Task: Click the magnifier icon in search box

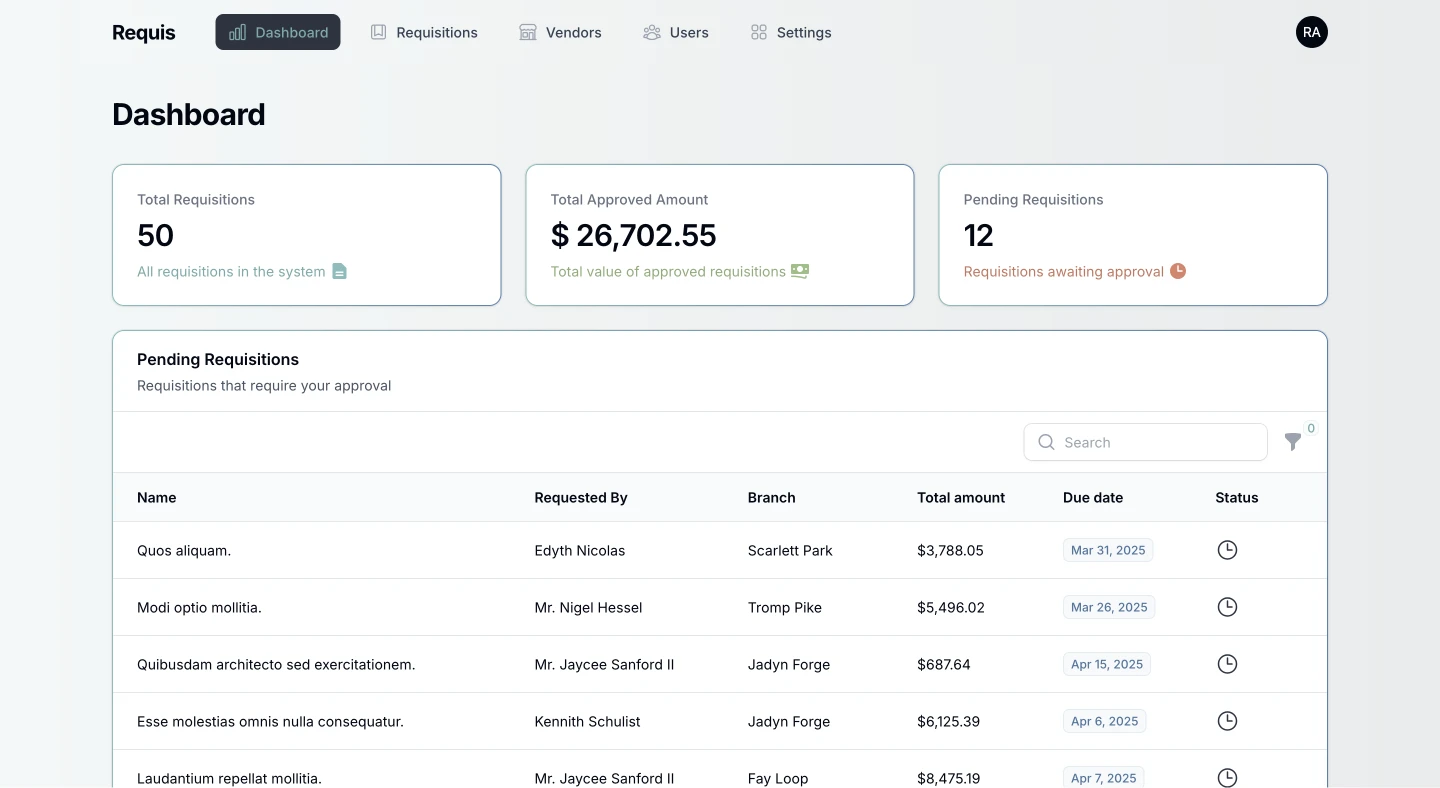Action: (1046, 442)
